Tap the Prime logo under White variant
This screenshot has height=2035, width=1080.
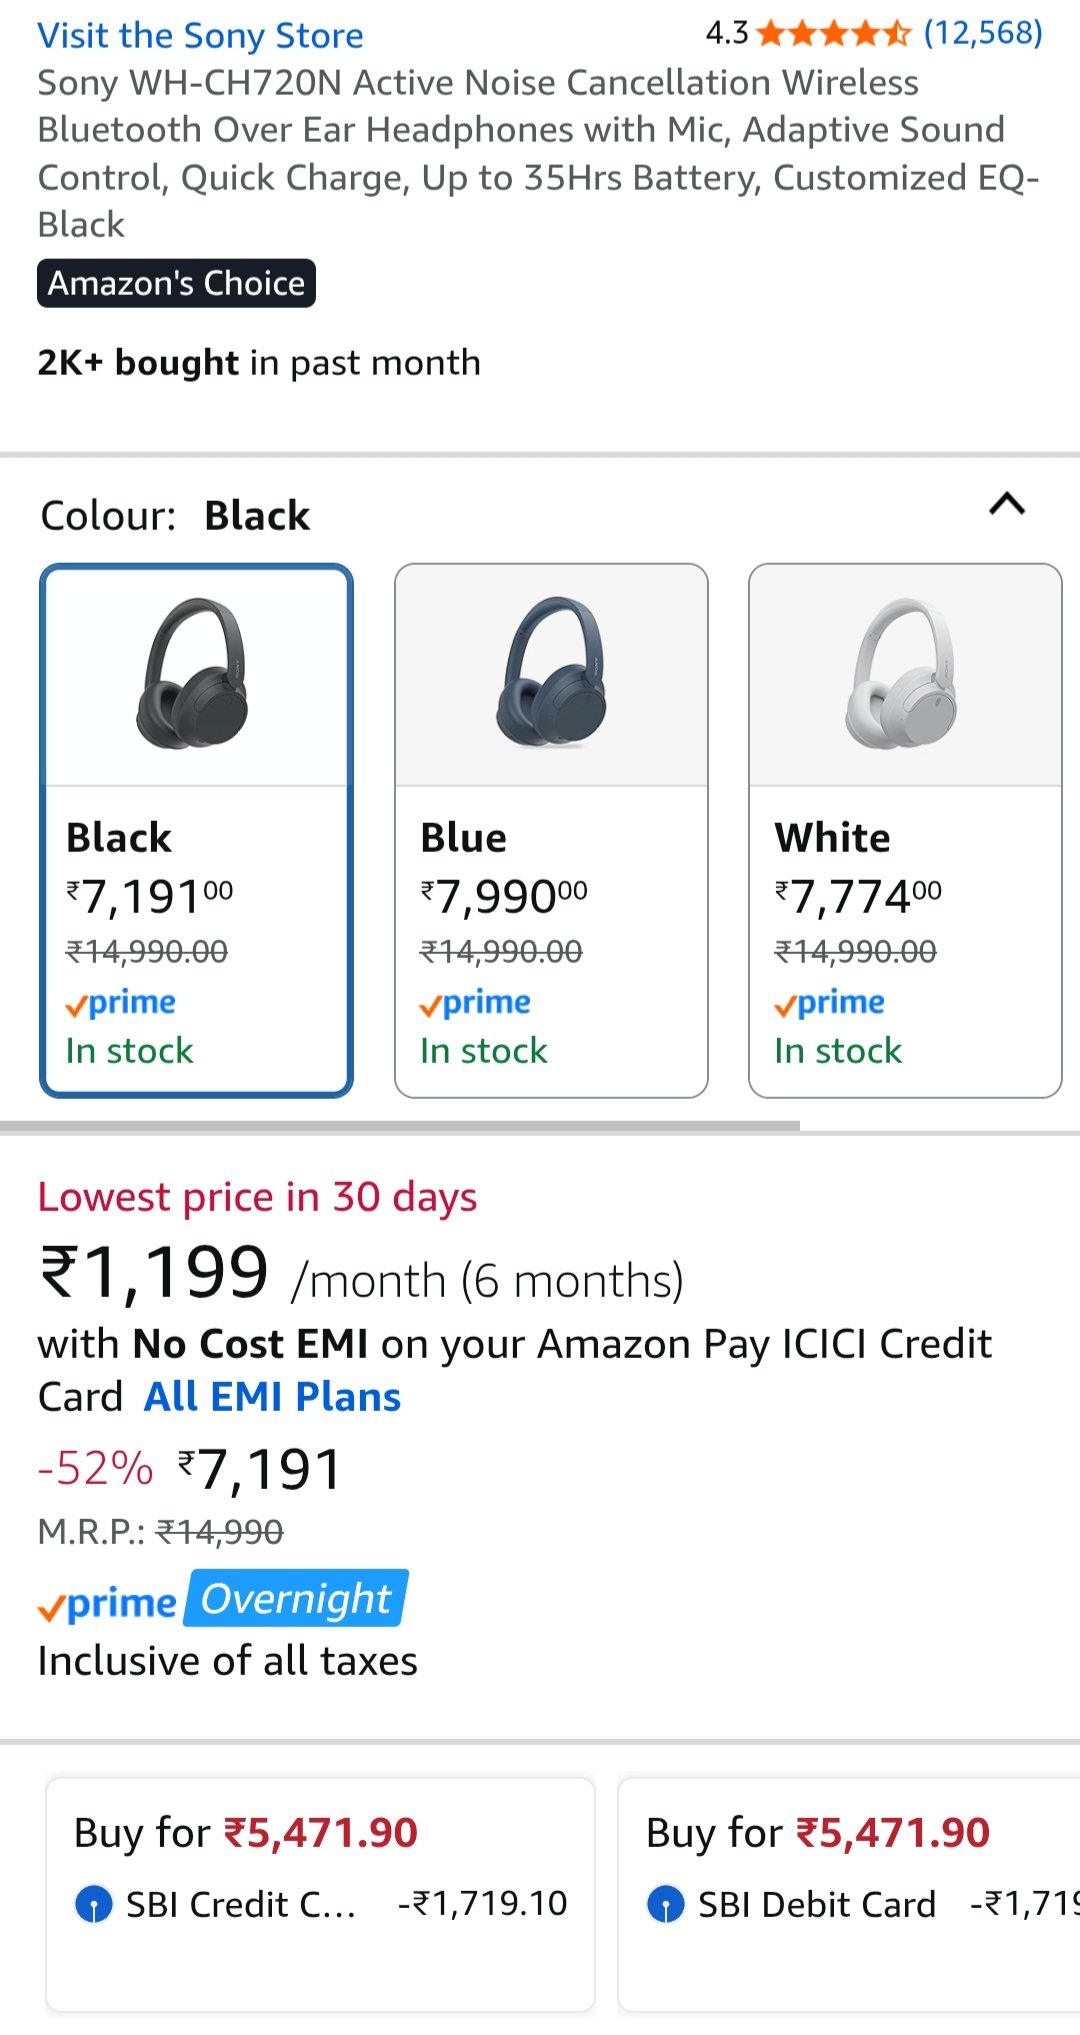pos(829,1003)
